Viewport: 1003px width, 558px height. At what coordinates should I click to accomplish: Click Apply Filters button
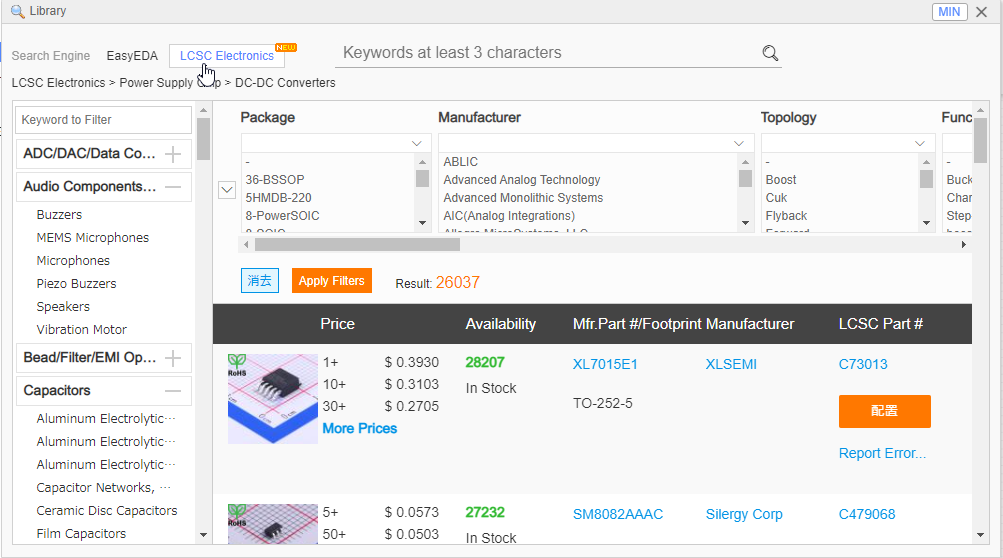point(331,281)
